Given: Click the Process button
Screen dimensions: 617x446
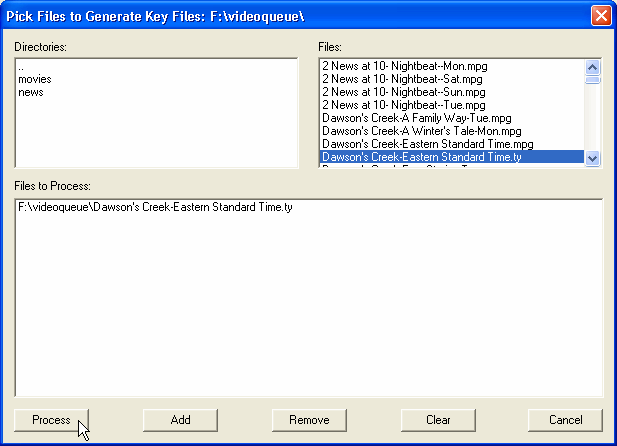Looking at the screenshot, I should (52, 420).
